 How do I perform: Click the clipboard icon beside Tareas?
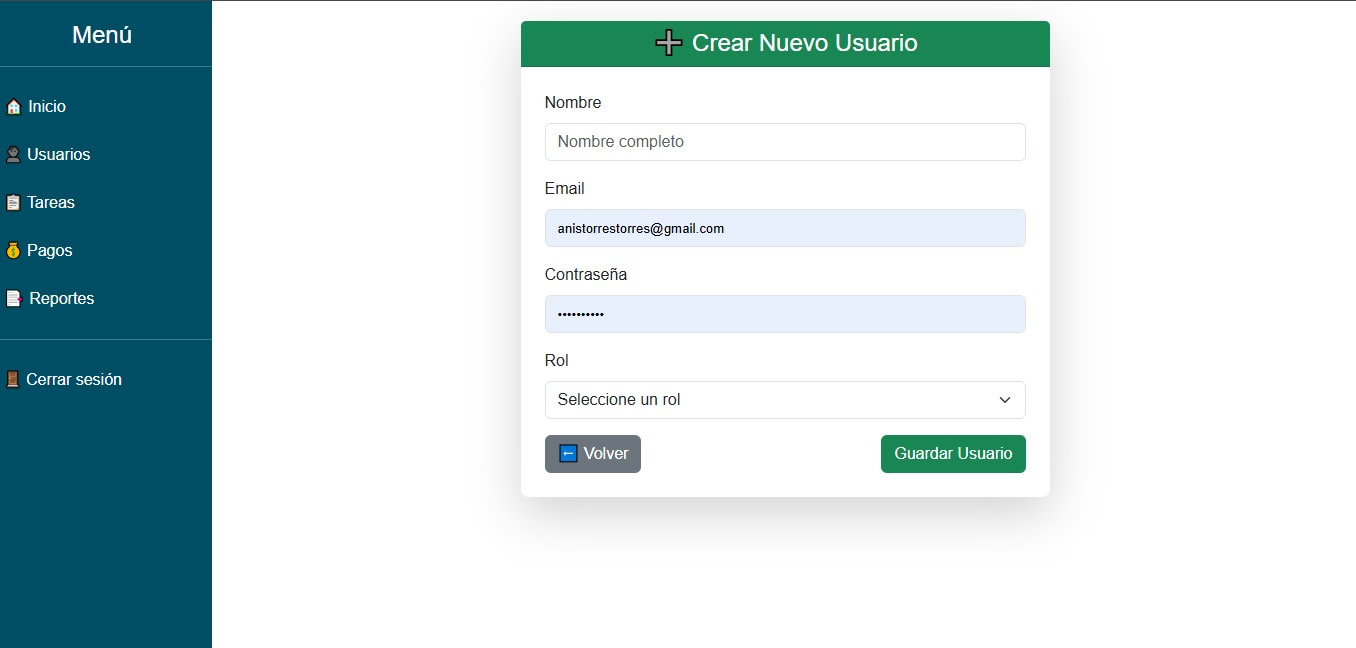click(13, 203)
